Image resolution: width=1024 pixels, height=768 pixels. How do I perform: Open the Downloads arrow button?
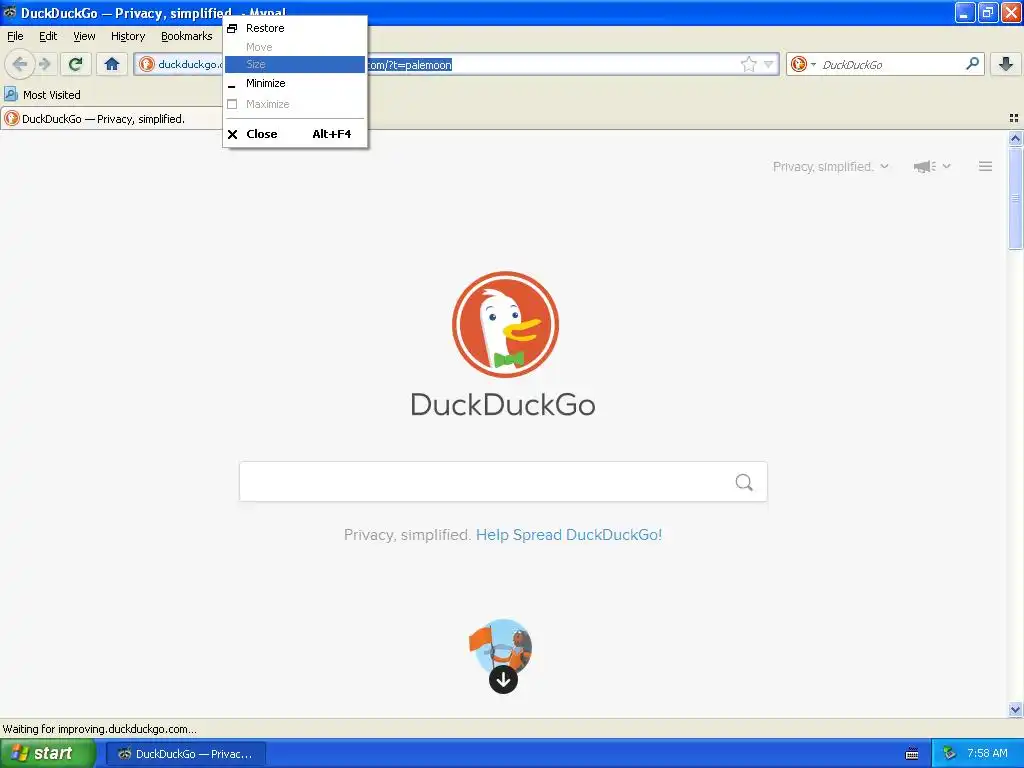[1006, 64]
